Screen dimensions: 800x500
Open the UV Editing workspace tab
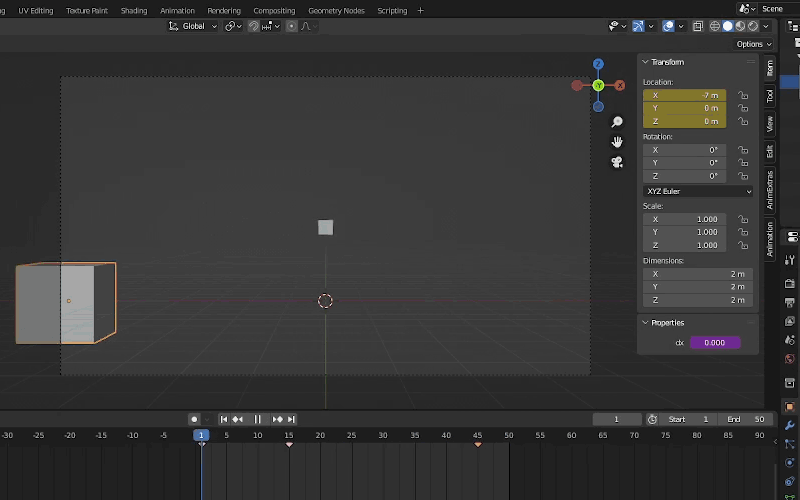coord(36,10)
